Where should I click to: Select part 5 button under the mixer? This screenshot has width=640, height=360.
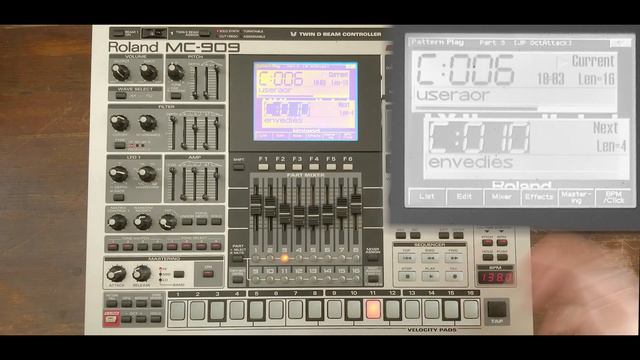pyautogui.click(x=313, y=258)
